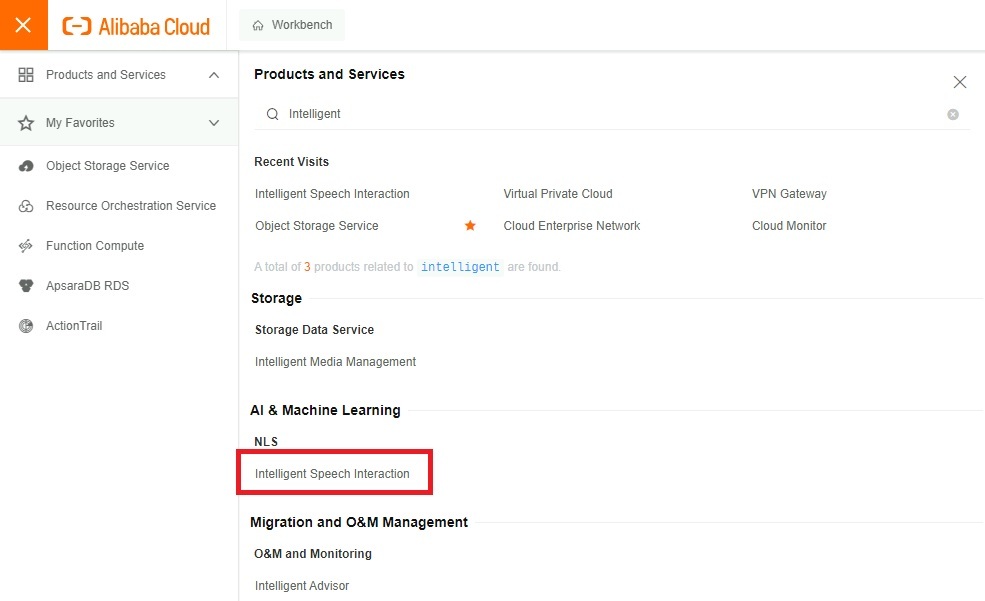Open the Cloud Enterprise Network link
Screen dimensions: 985x601
(x=571, y=225)
